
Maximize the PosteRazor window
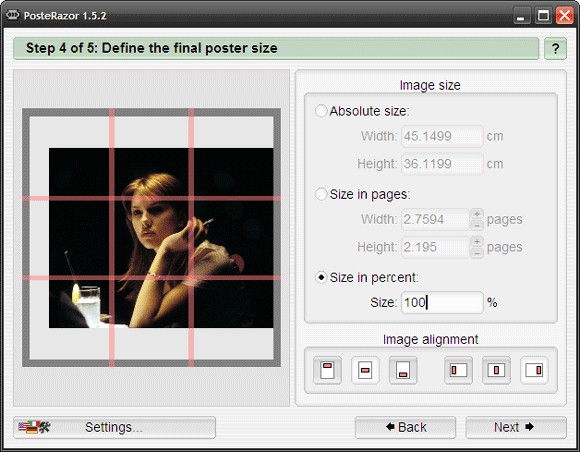[x=543, y=16]
